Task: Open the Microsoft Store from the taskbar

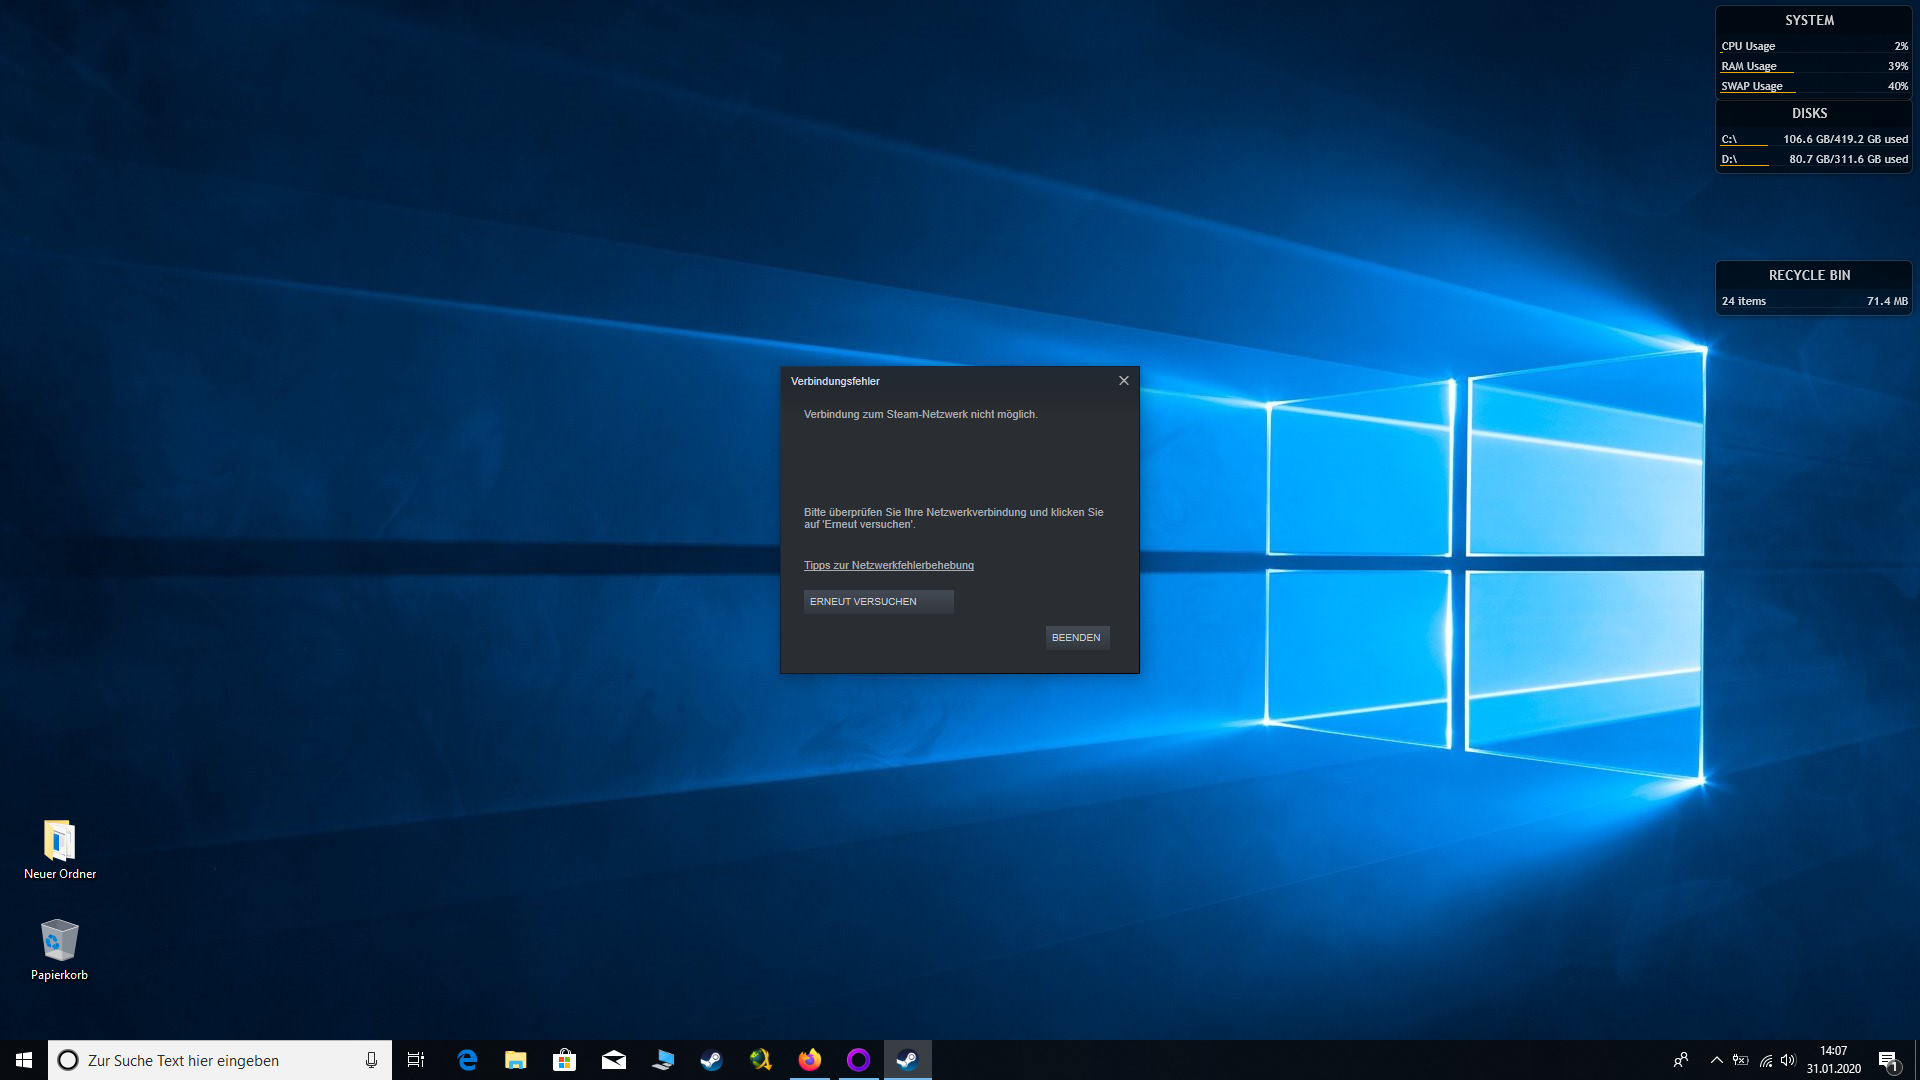Action: [x=565, y=1059]
